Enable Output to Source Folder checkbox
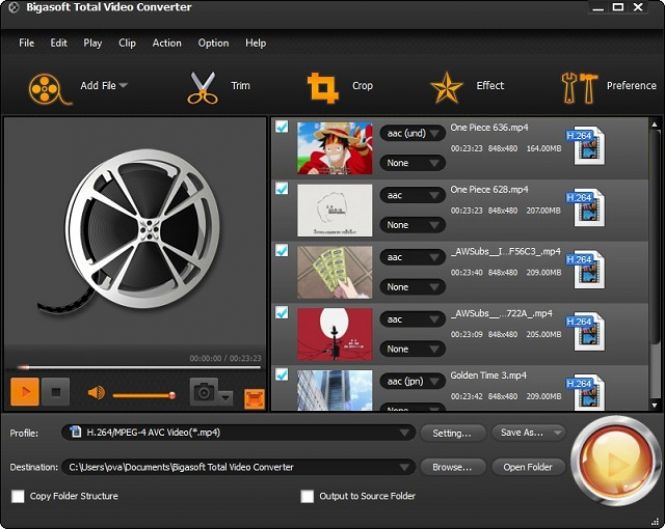The image size is (665, 529). tap(307, 496)
